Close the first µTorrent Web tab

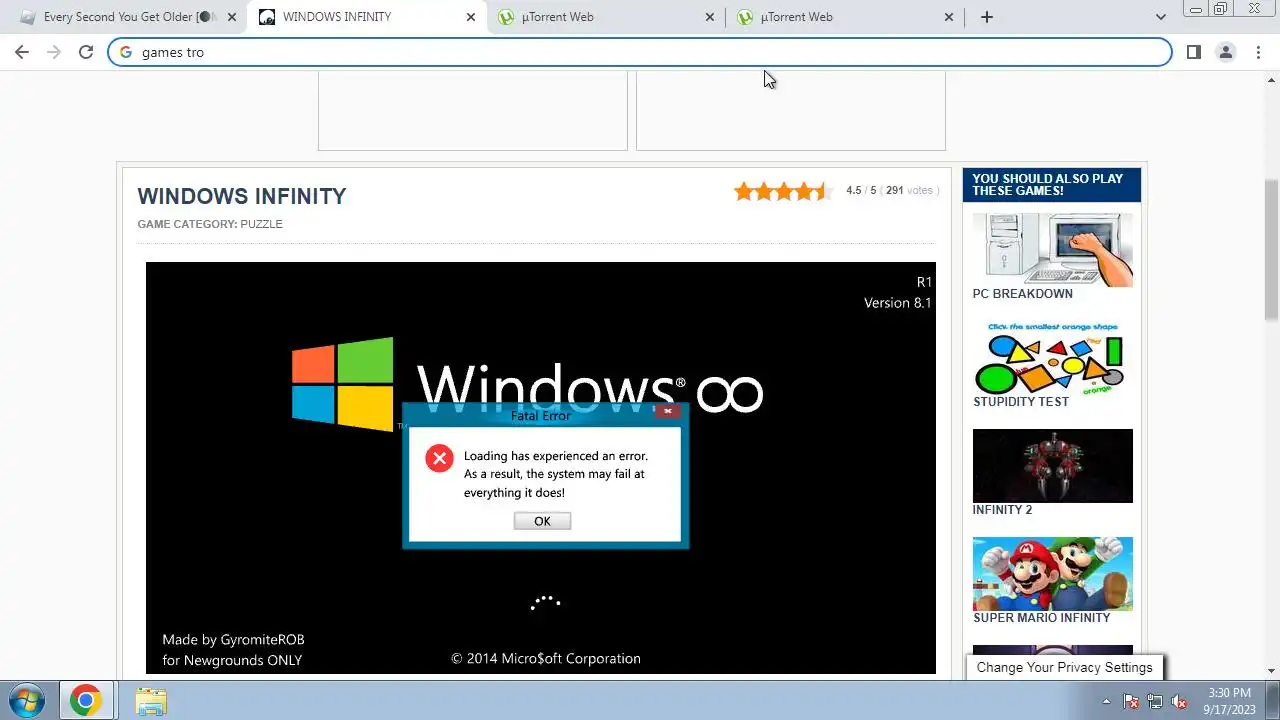pyautogui.click(x=710, y=17)
